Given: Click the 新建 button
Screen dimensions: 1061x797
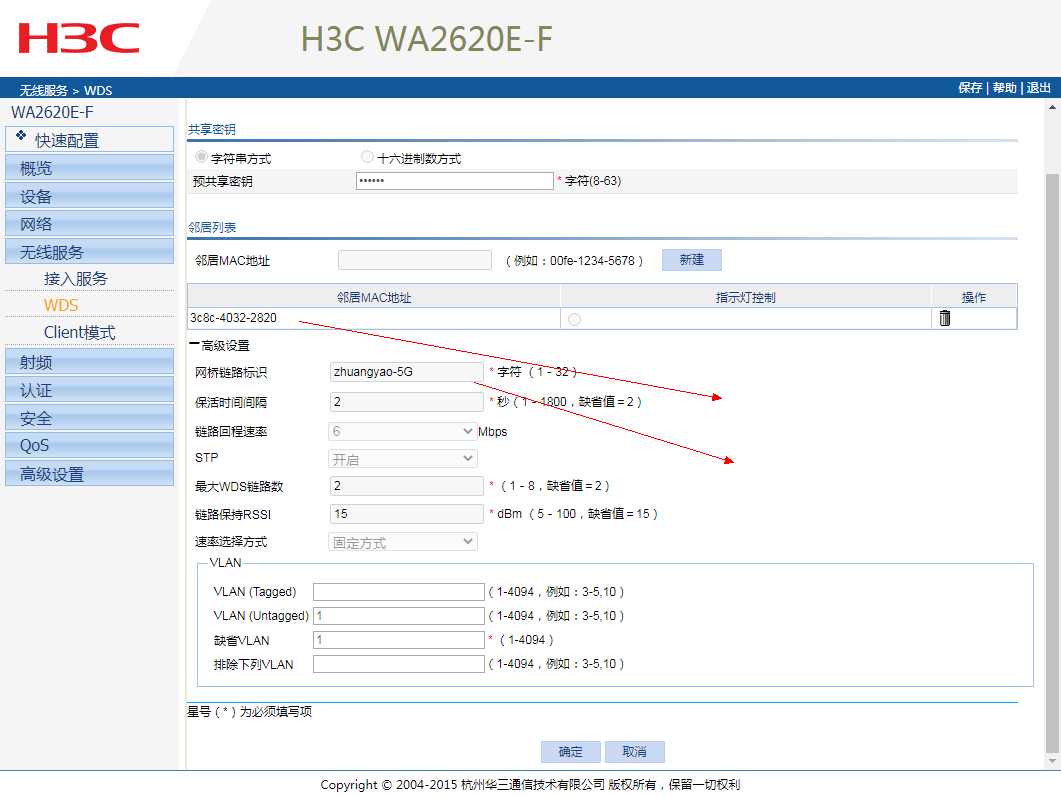Looking at the screenshot, I should tap(692, 260).
